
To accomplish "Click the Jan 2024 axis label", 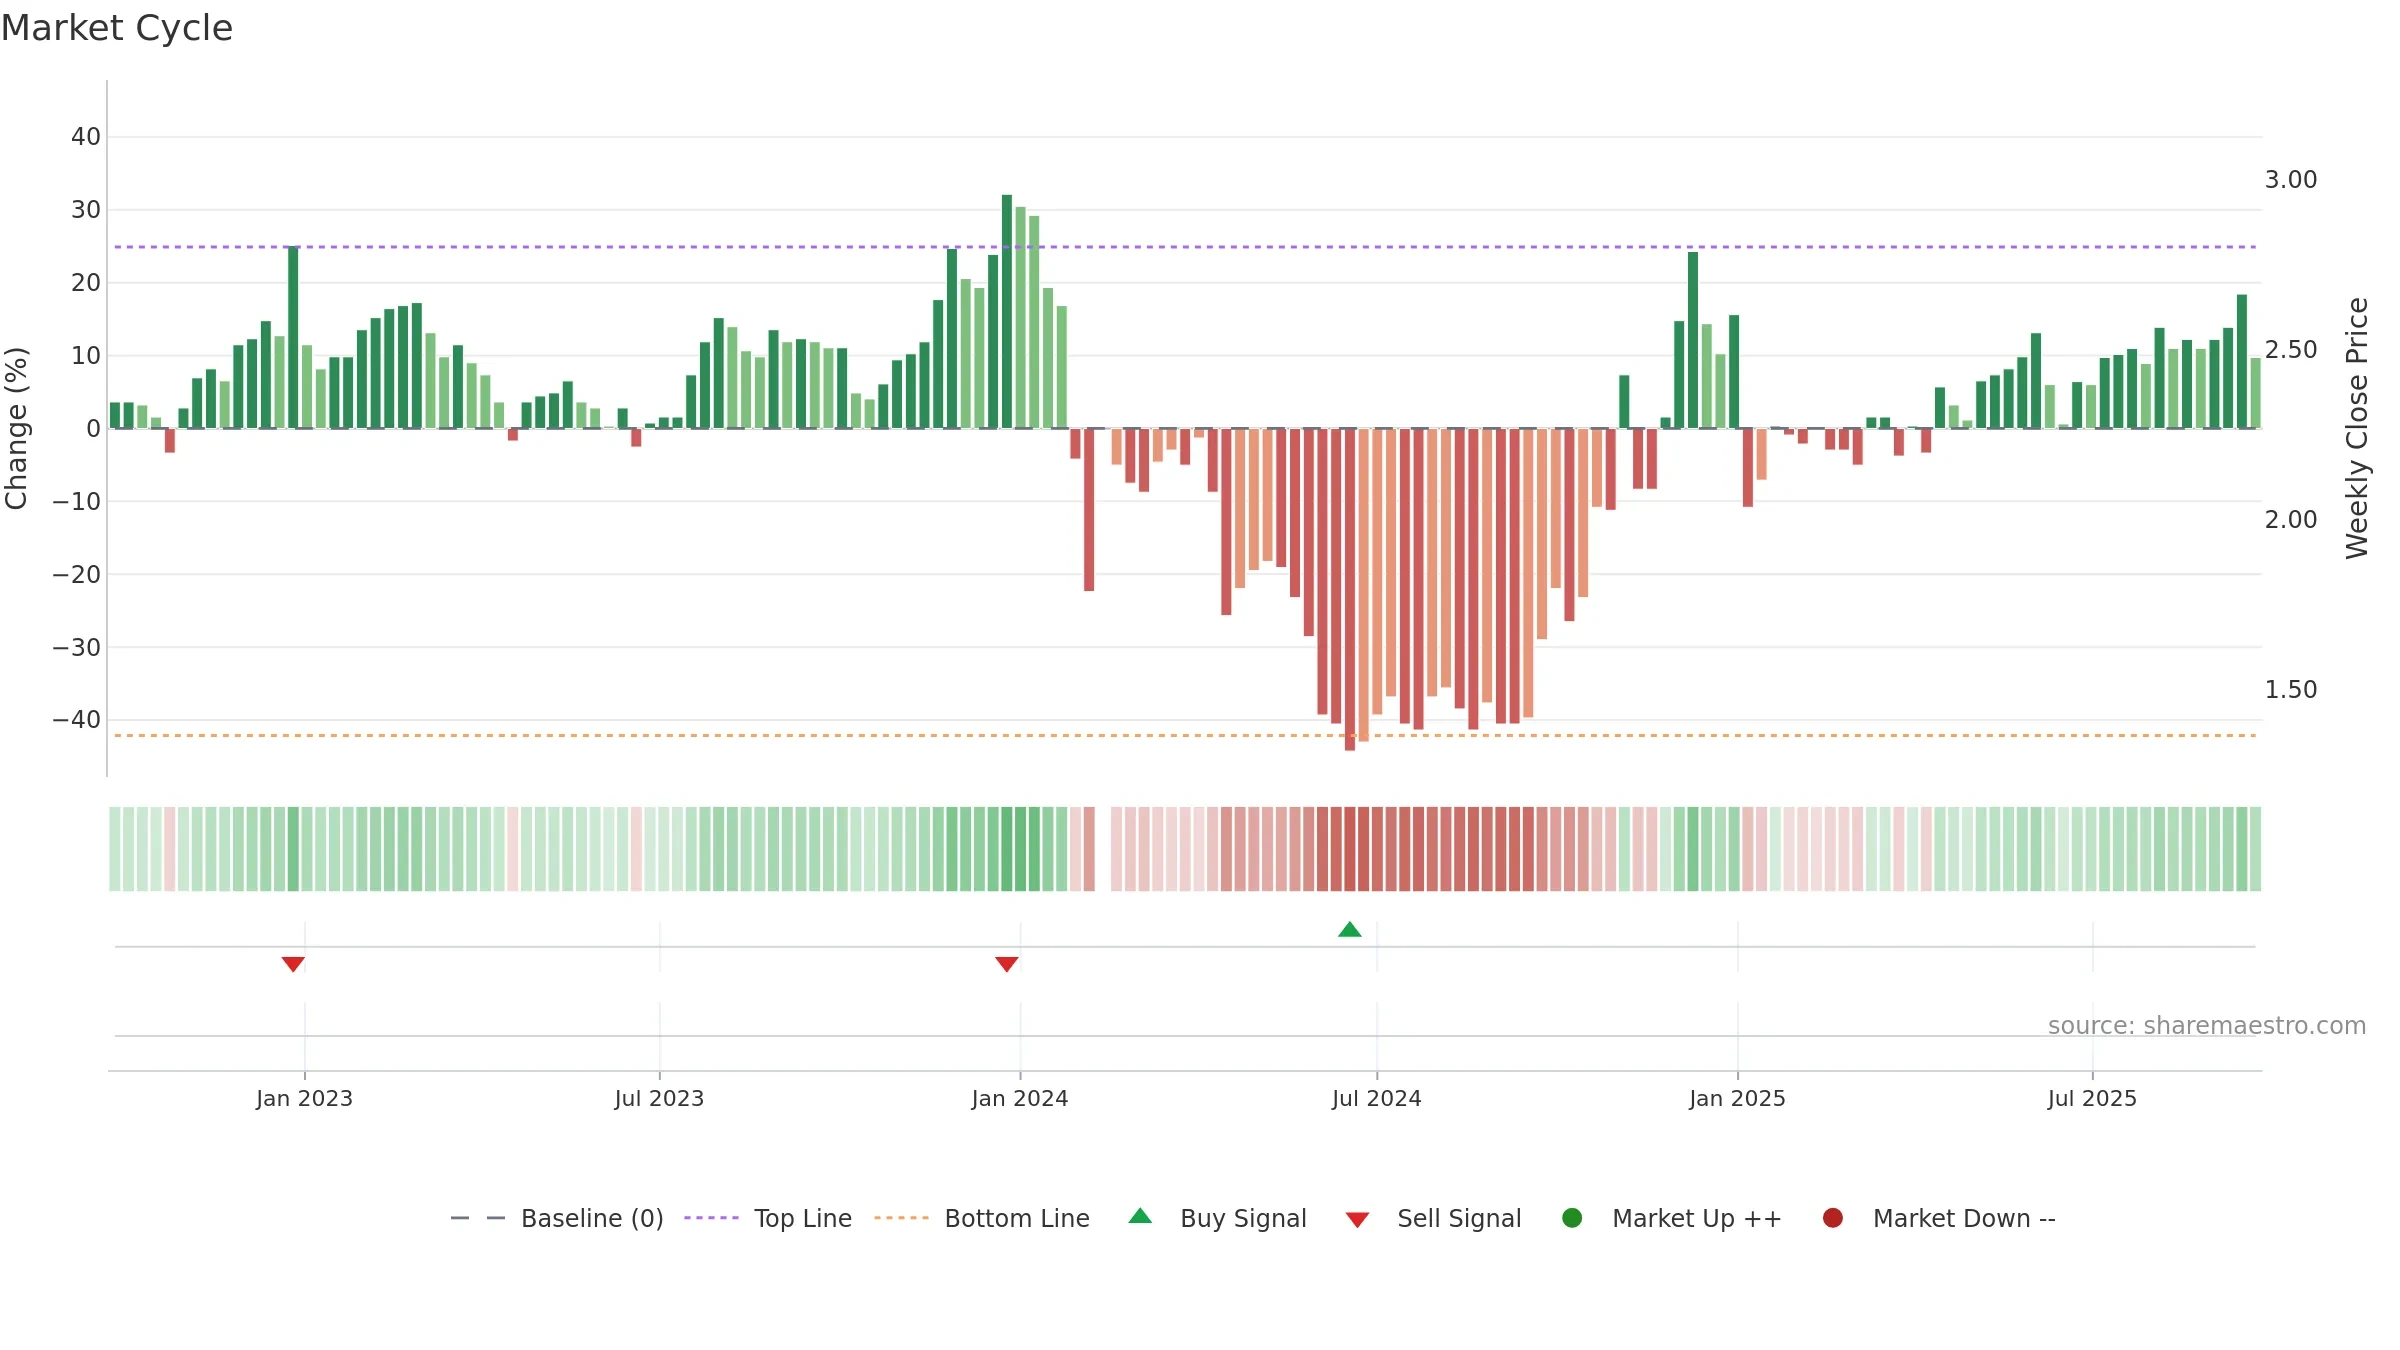I will 1020,1098.
